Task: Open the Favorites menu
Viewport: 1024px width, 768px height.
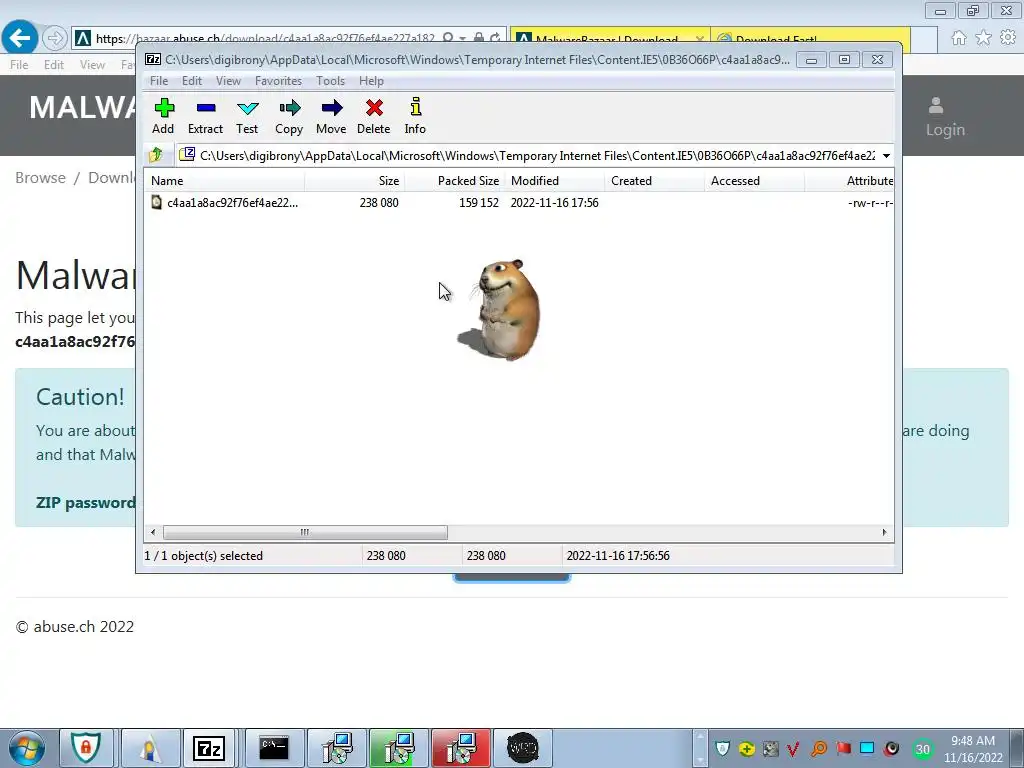Action: click(278, 81)
